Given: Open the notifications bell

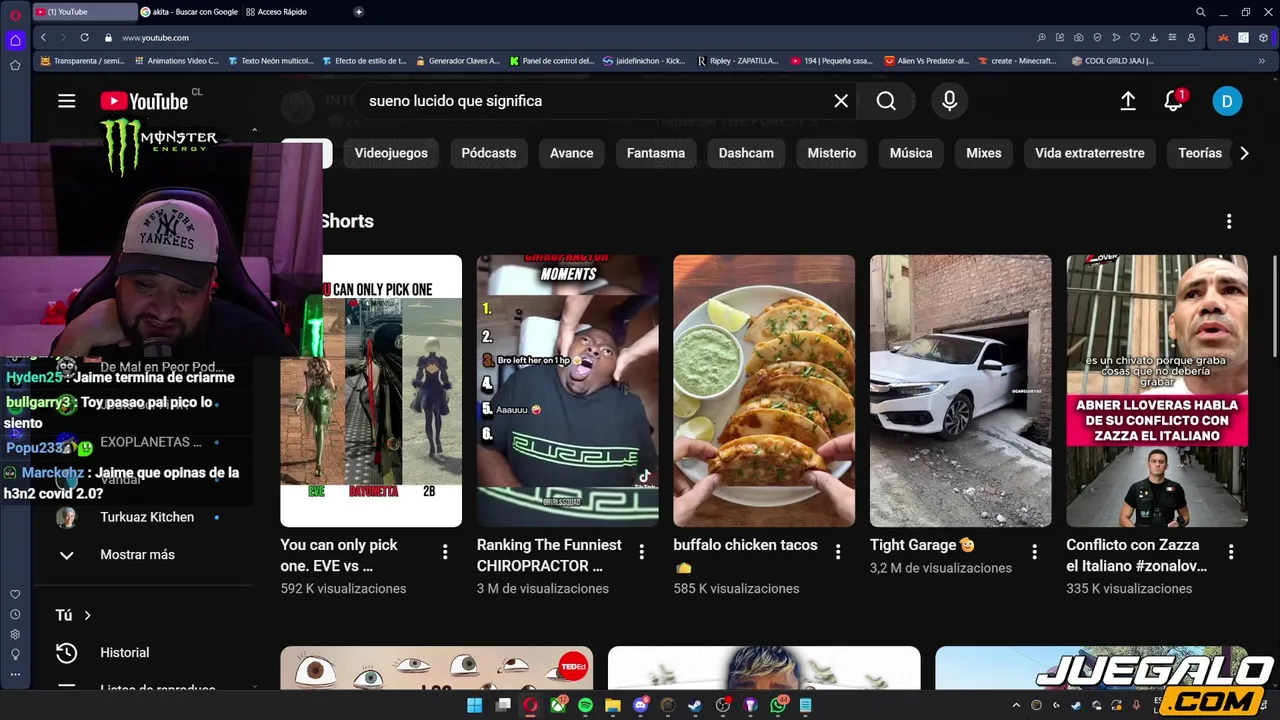Looking at the screenshot, I should pyautogui.click(x=1173, y=101).
